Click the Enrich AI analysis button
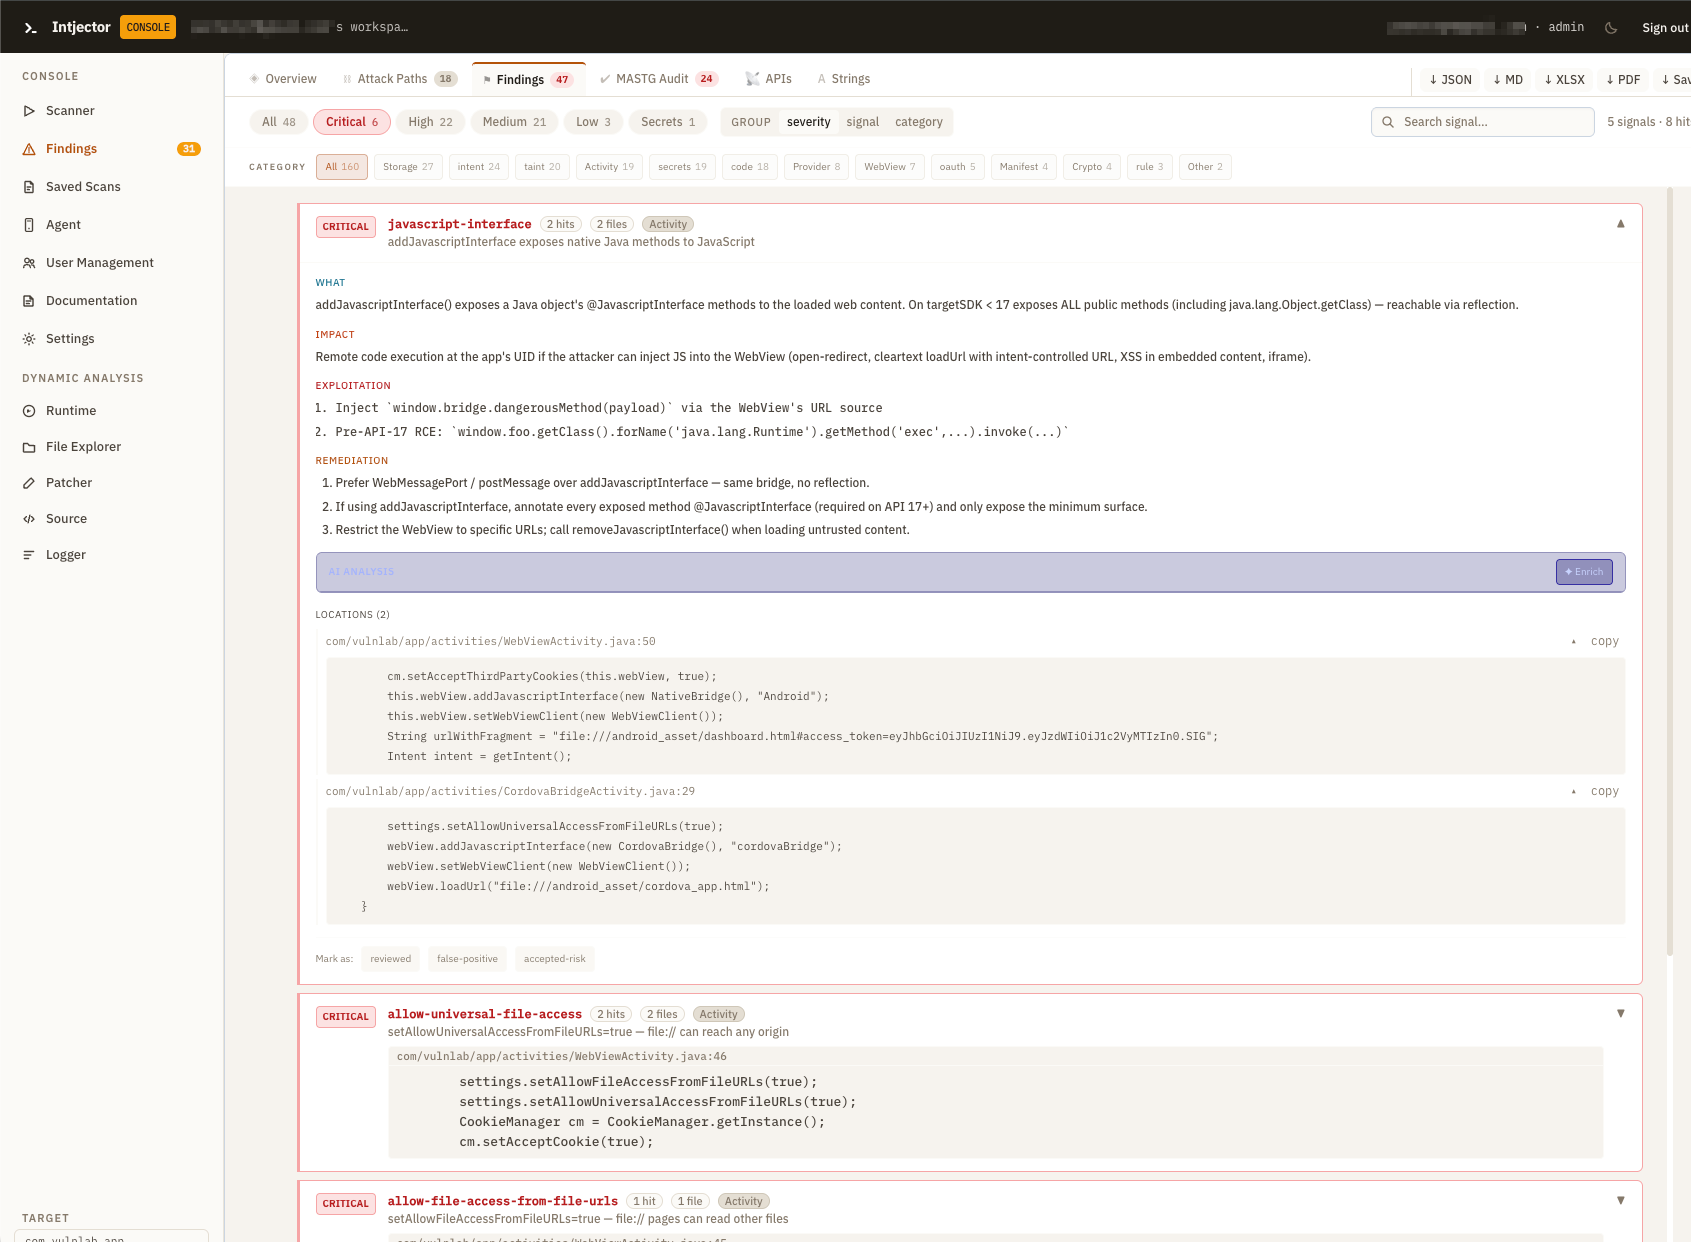This screenshot has height=1242, width=1691. (1584, 572)
